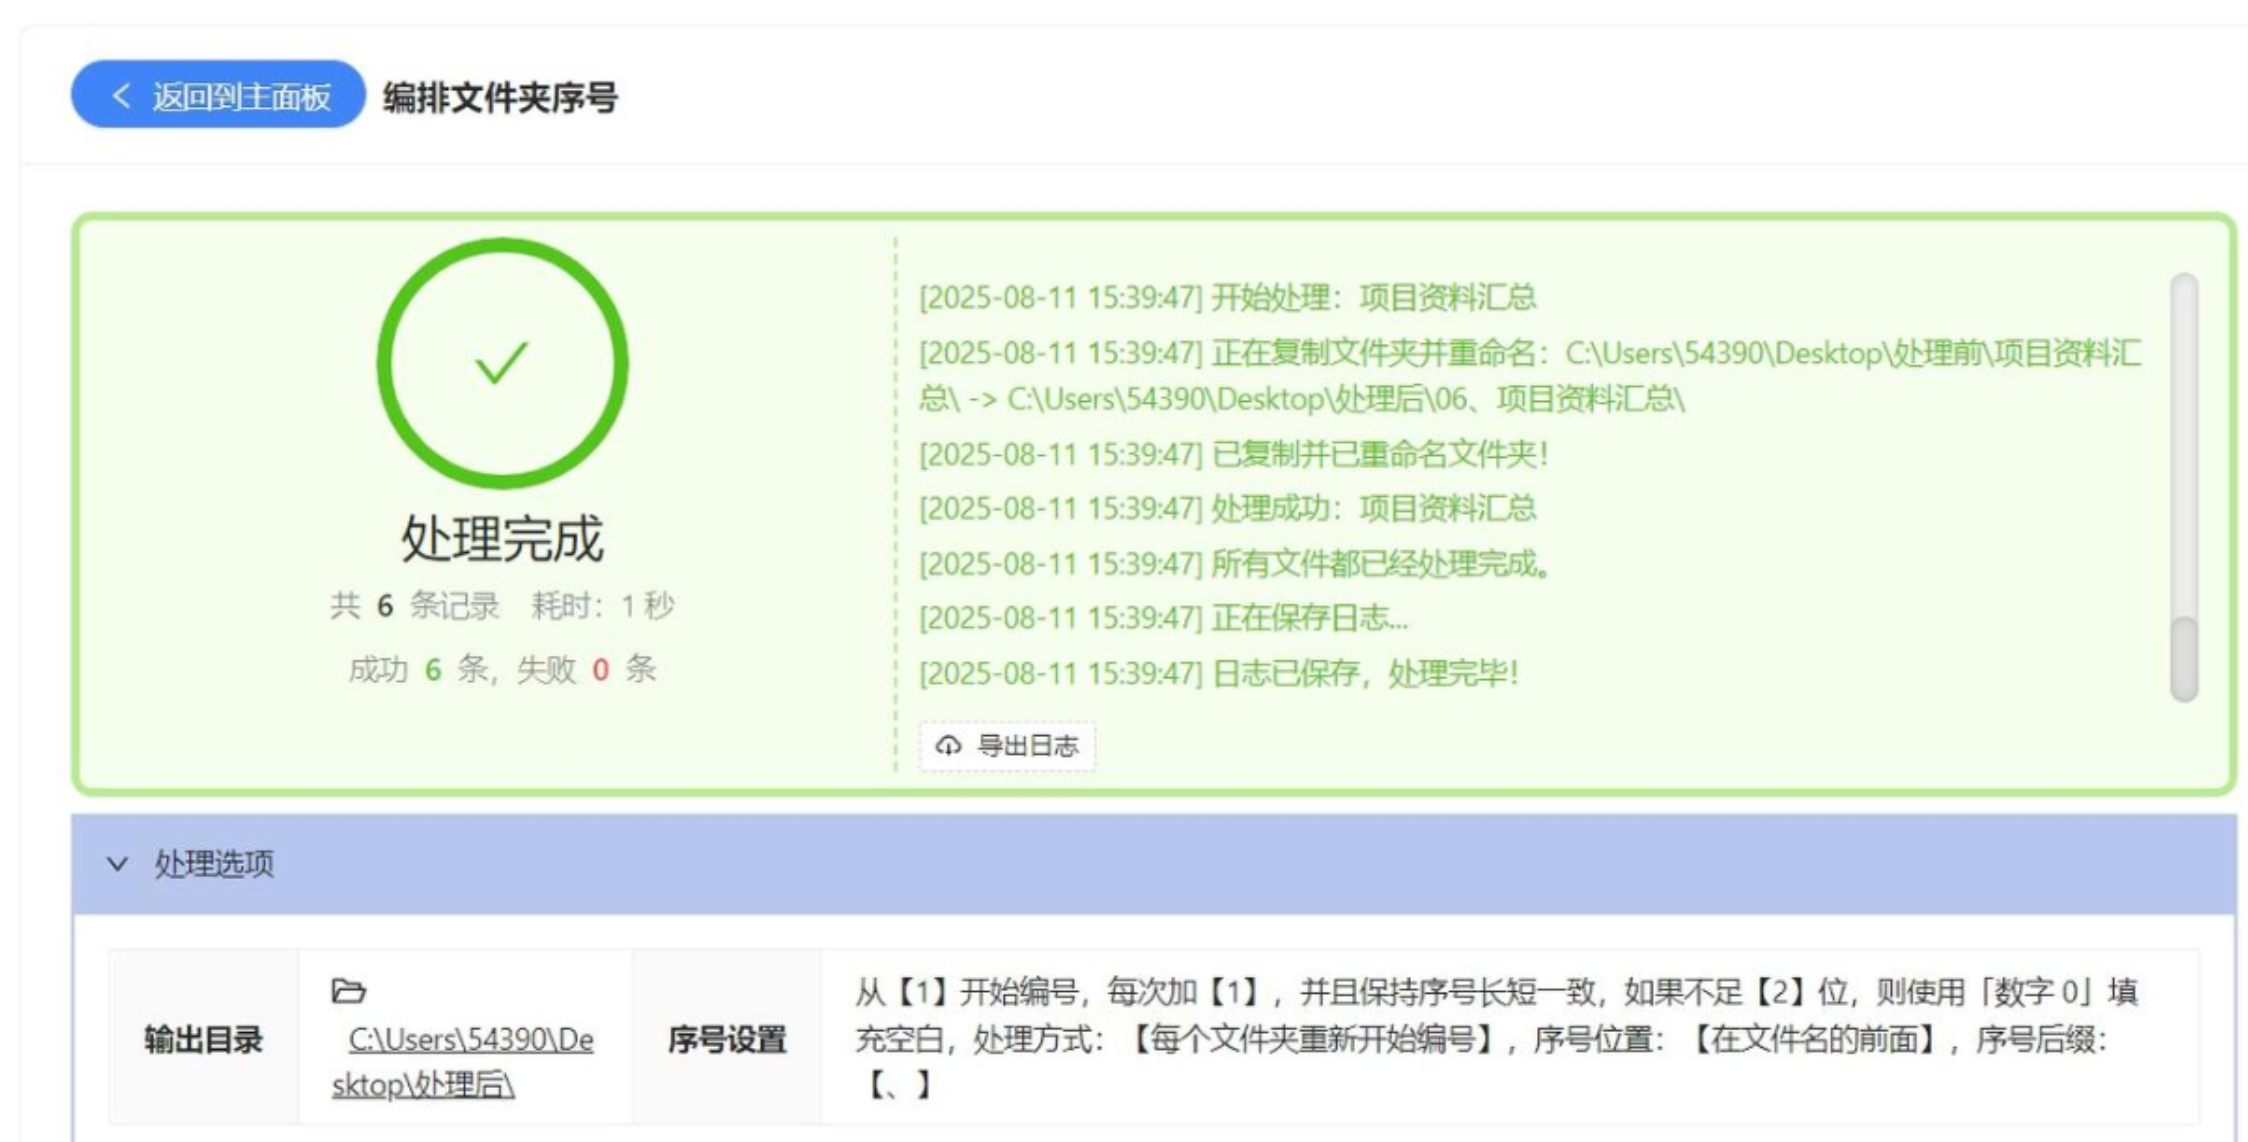Click the 返回到主面板 back button

click(x=218, y=96)
